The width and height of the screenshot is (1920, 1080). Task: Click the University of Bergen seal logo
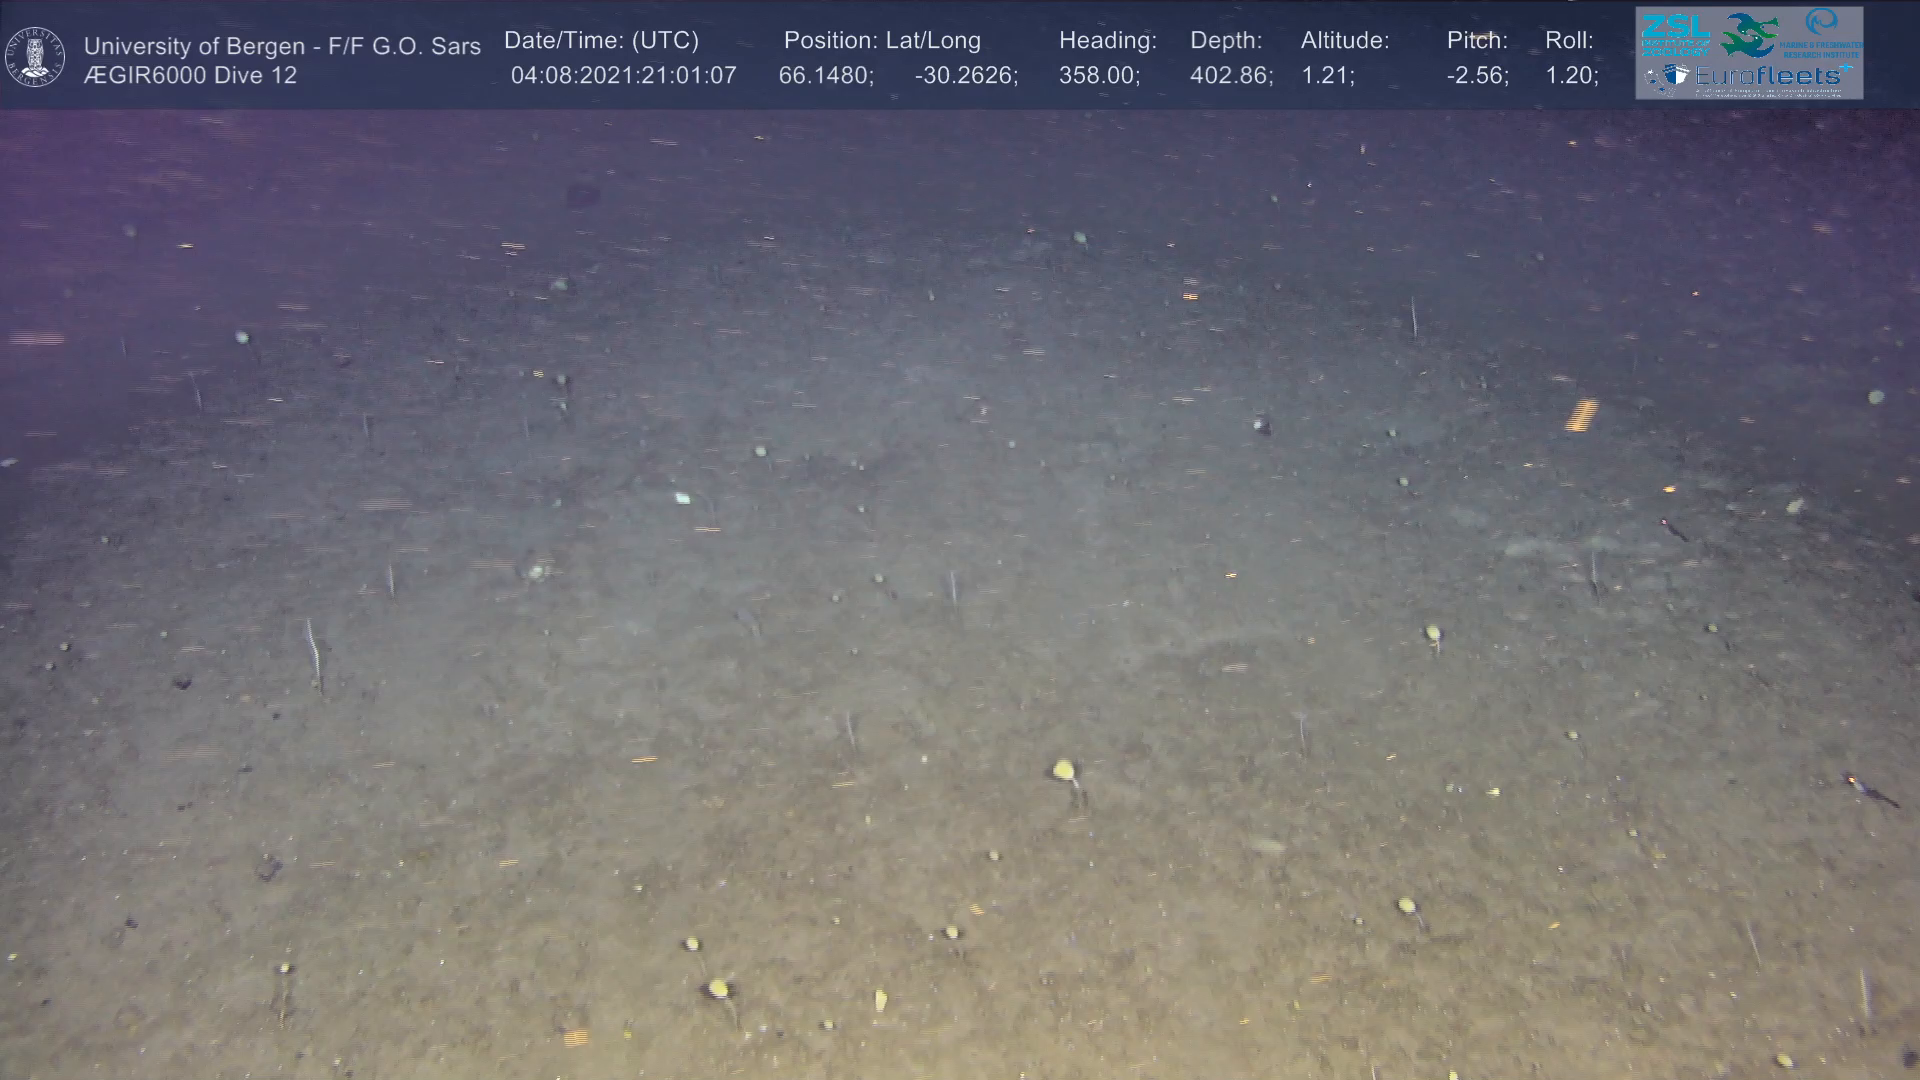click(x=35, y=57)
